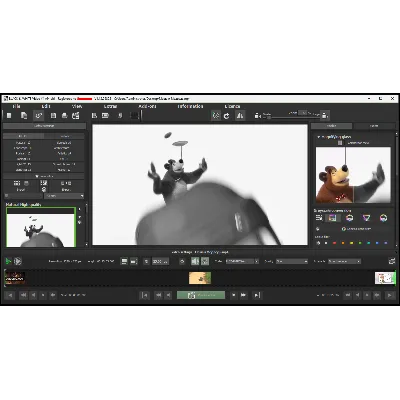Screen dimensions: 400x400
Task: Collapse the section header with the arrow in left panel
Action: tap(44, 176)
